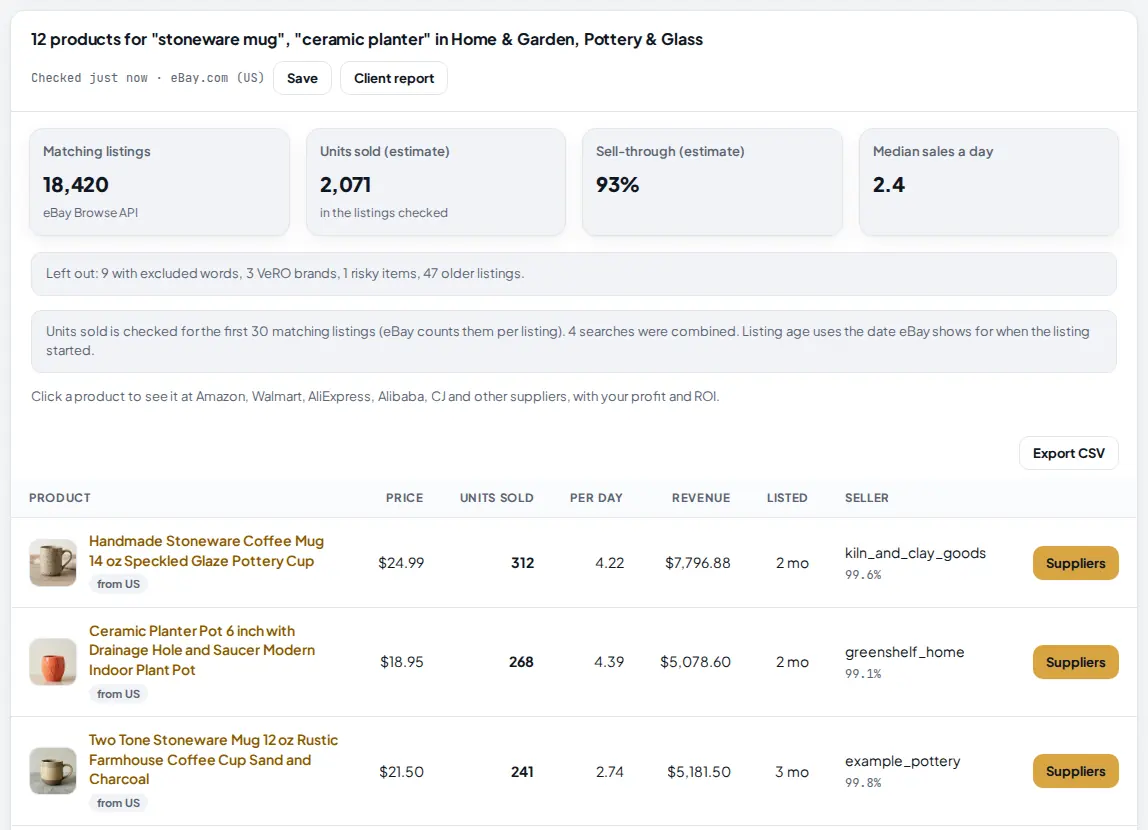Image resolution: width=1148 pixels, height=830 pixels.
Task: Click 'Checked just now · eBay.com (US)' text
Action: (147, 78)
